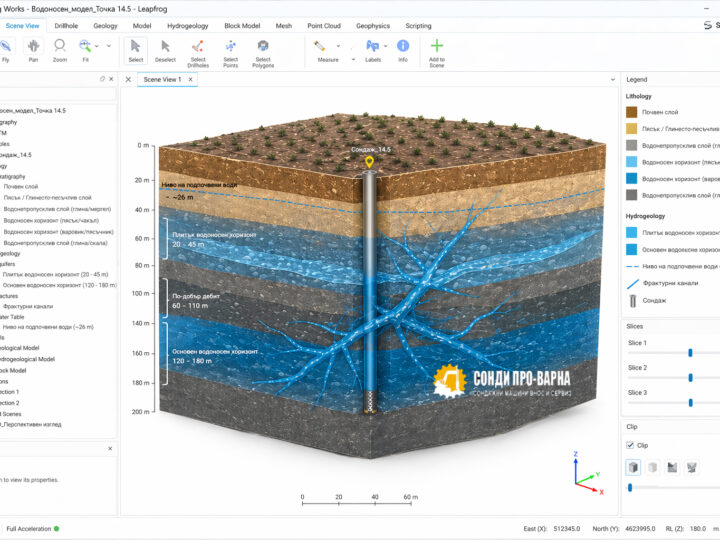
Task: Select Основен водоносен хоризонт (120 - 180 m) item
Action: pyautogui.click(x=59, y=285)
